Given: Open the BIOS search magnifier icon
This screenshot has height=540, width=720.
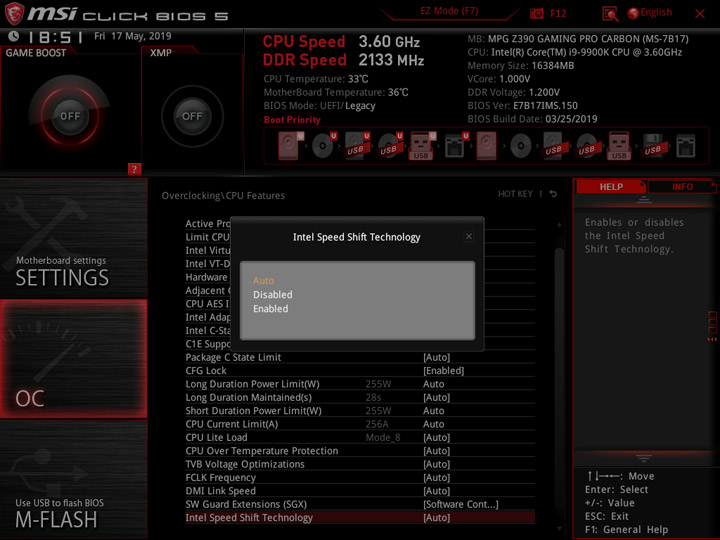Looking at the screenshot, I should click(610, 14).
